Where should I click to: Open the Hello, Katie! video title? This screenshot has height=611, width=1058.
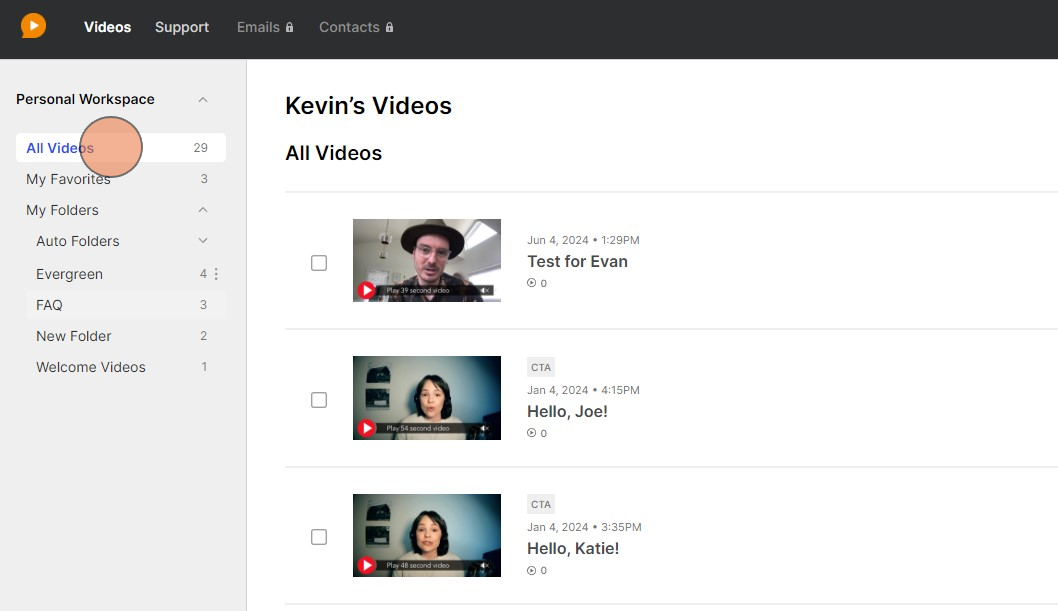tap(573, 548)
